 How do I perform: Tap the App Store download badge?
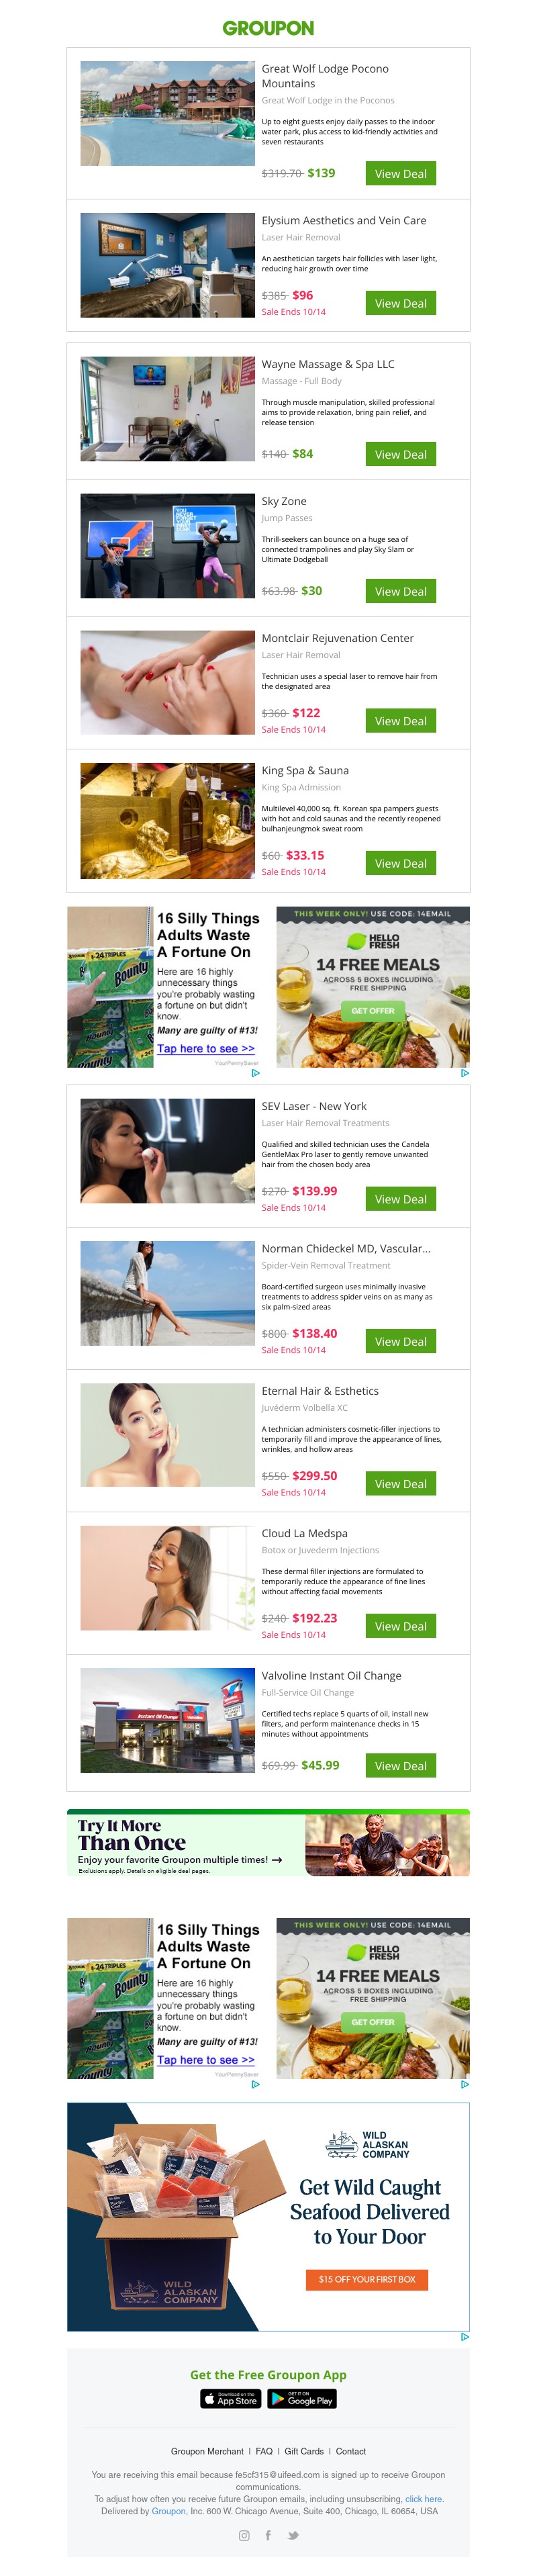point(231,2399)
